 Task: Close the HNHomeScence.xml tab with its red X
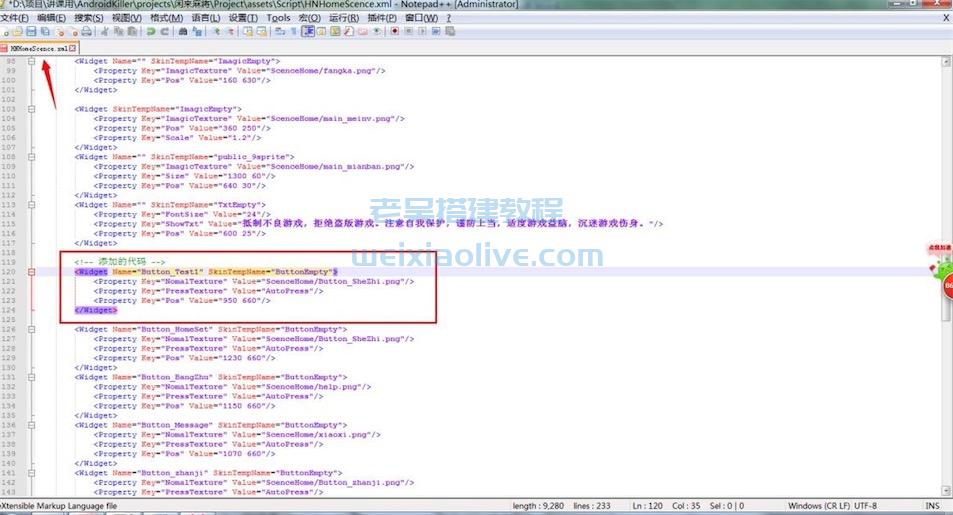coord(72,47)
